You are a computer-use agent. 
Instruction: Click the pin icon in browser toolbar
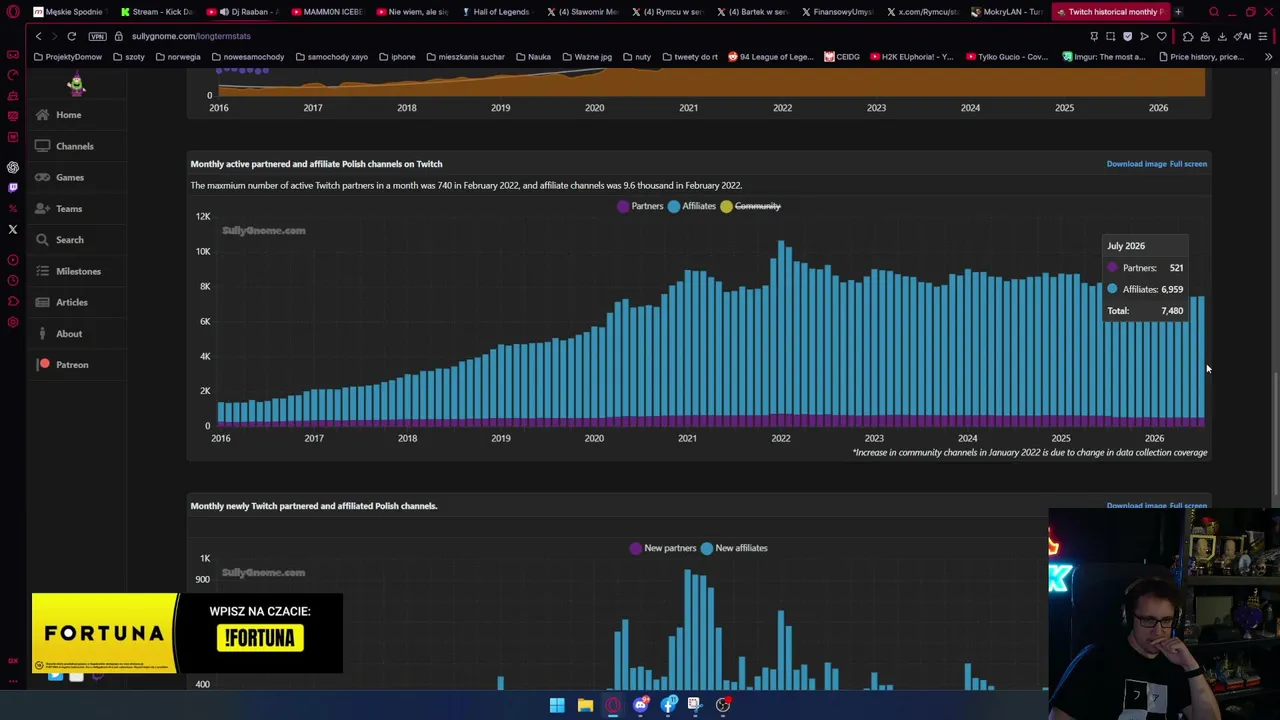(x=1093, y=36)
